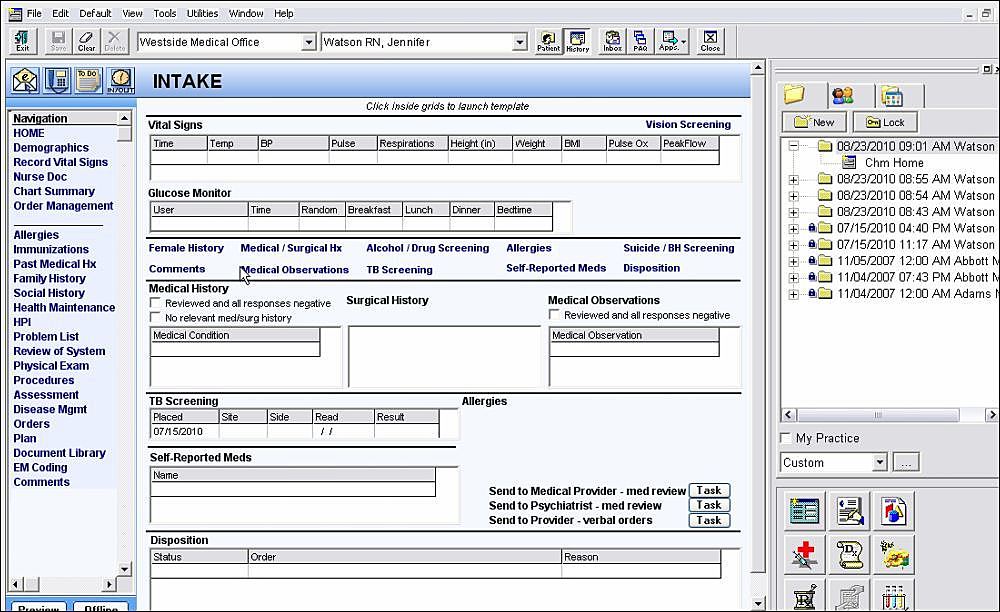Open the Vision Screening link
The height and width of the screenshot is (612, 1000).
[x=688, y=124]
